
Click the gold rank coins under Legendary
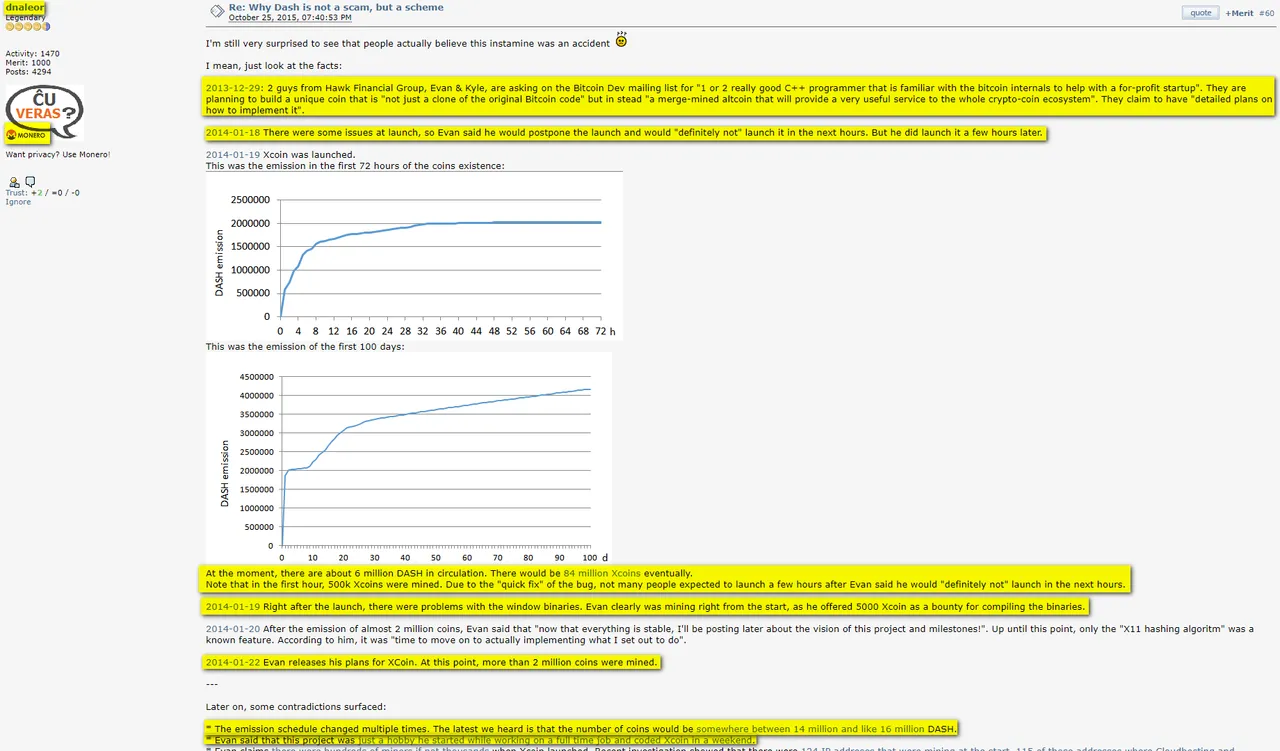[28, 27]
